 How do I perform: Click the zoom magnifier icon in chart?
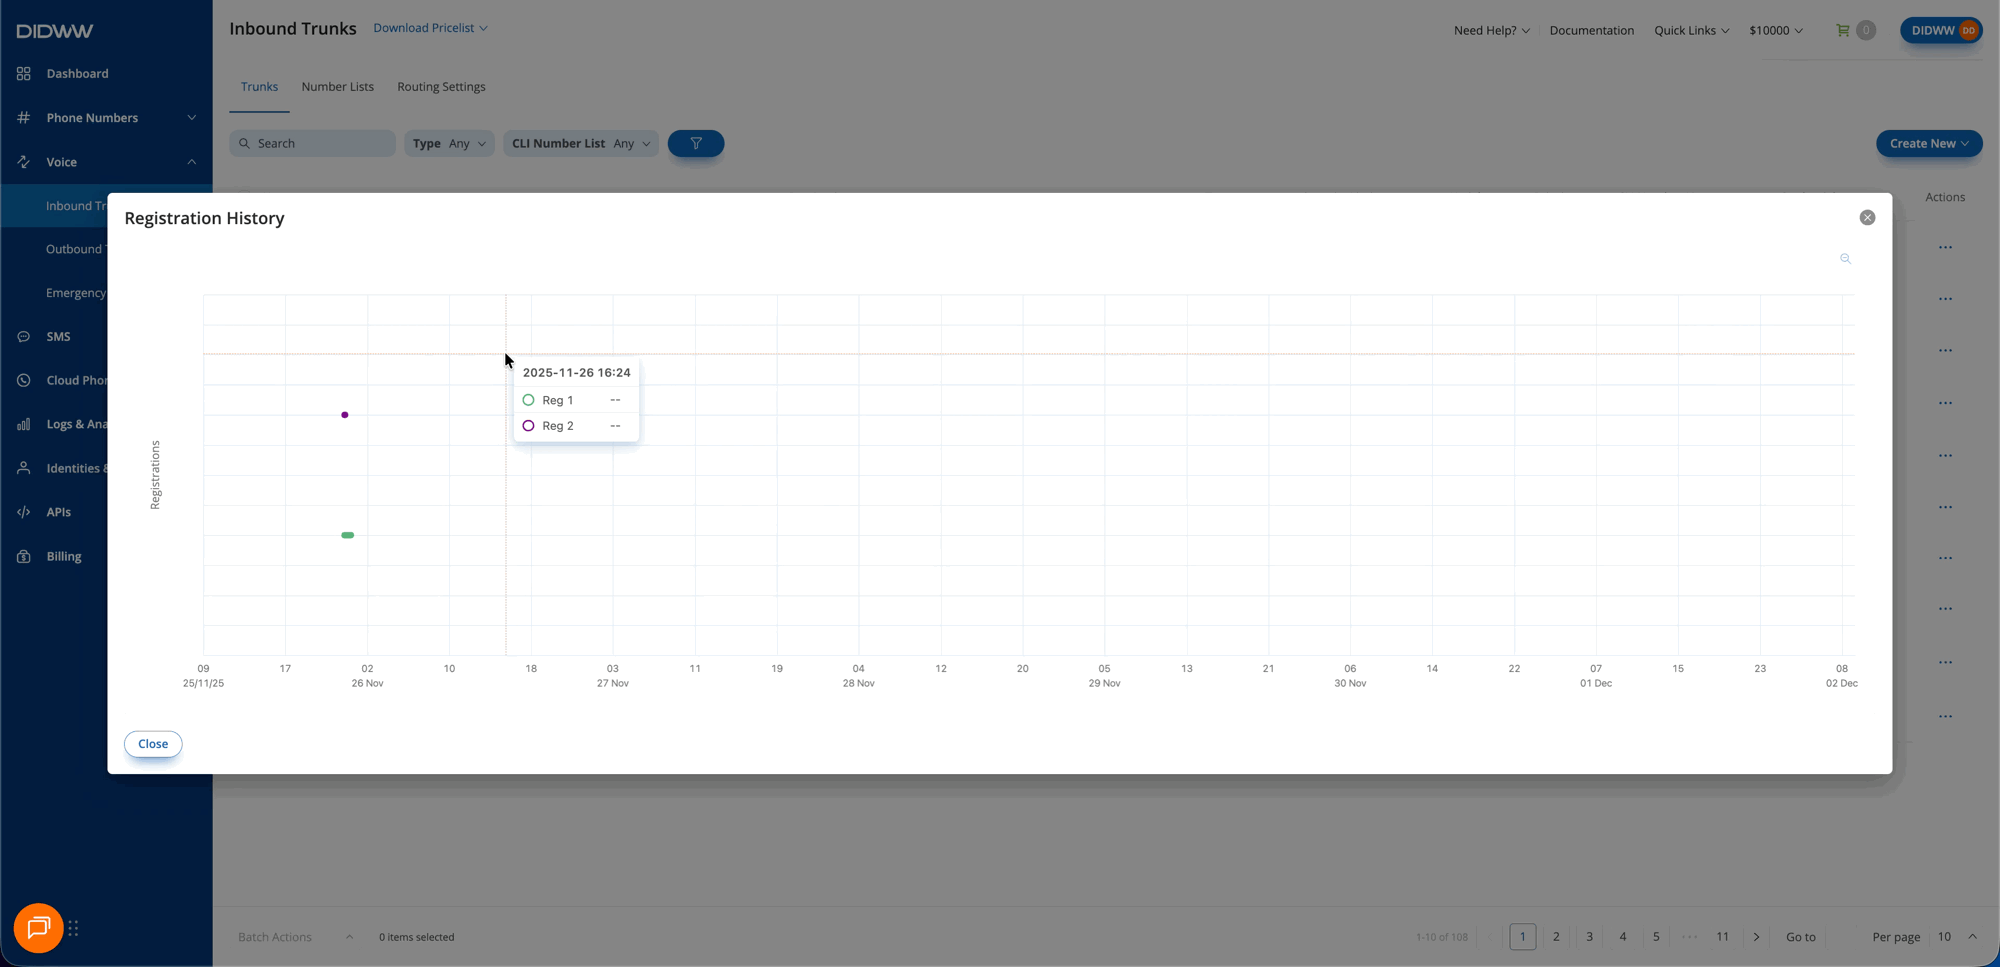(1845, 259)
